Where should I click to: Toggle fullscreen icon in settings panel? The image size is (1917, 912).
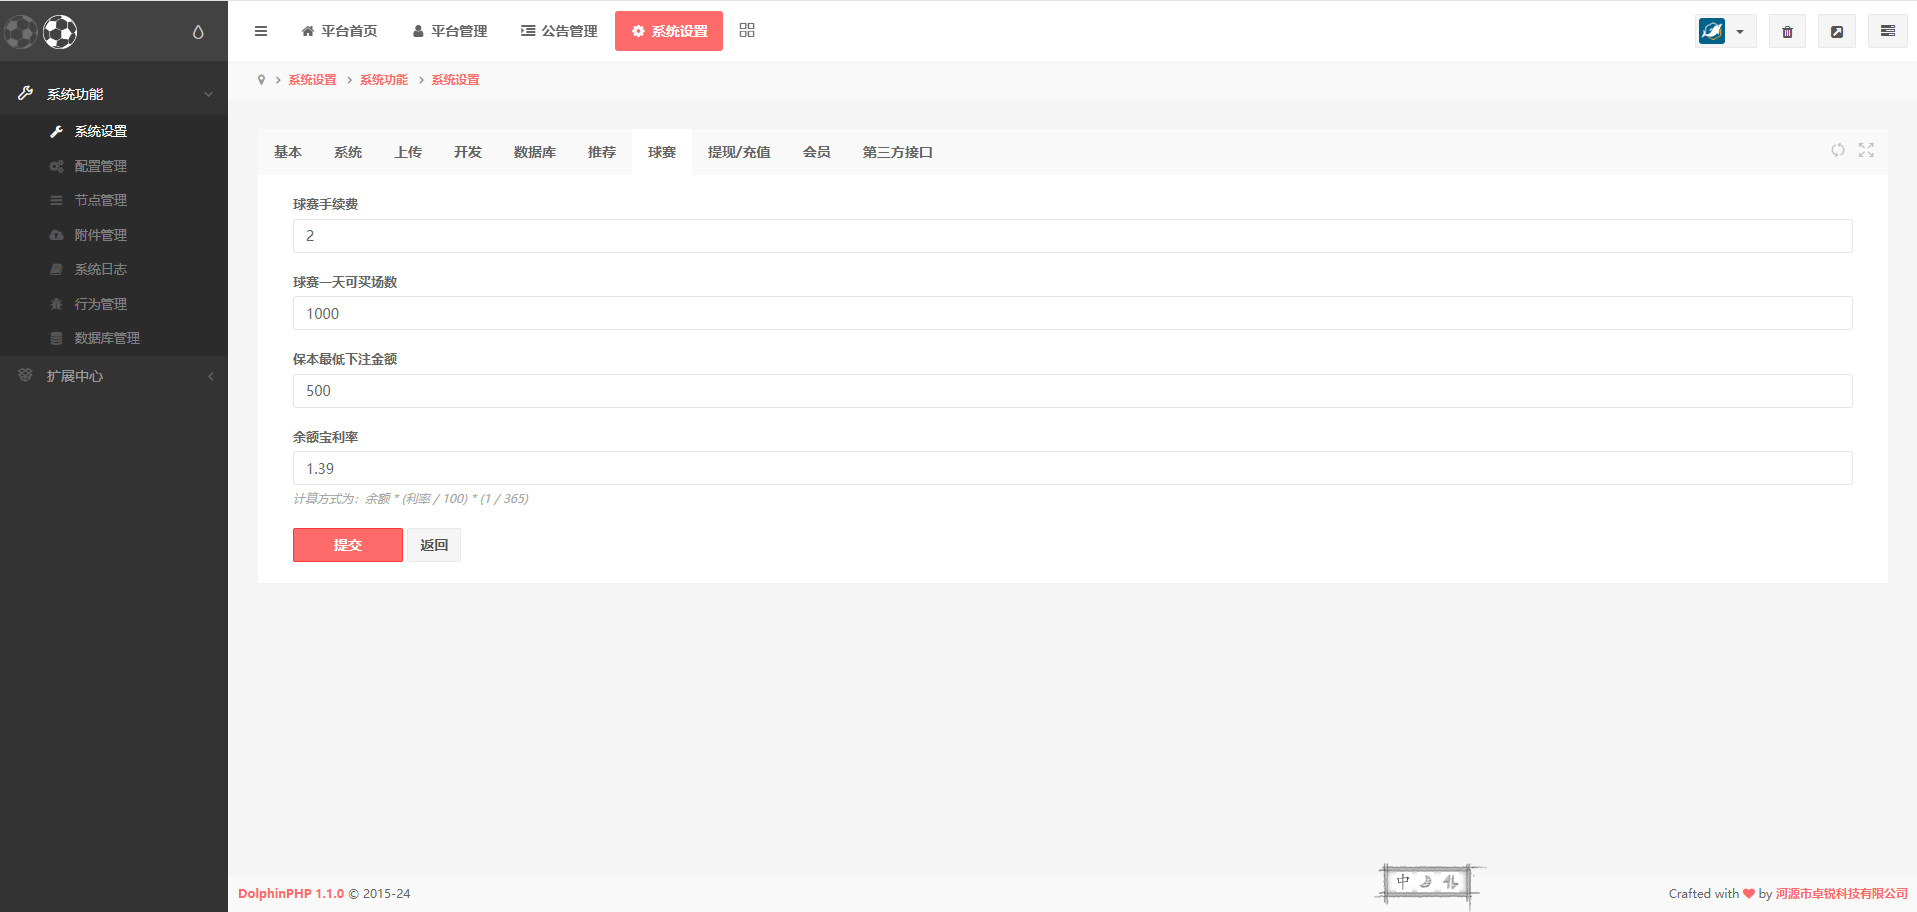click(1866, 150)
